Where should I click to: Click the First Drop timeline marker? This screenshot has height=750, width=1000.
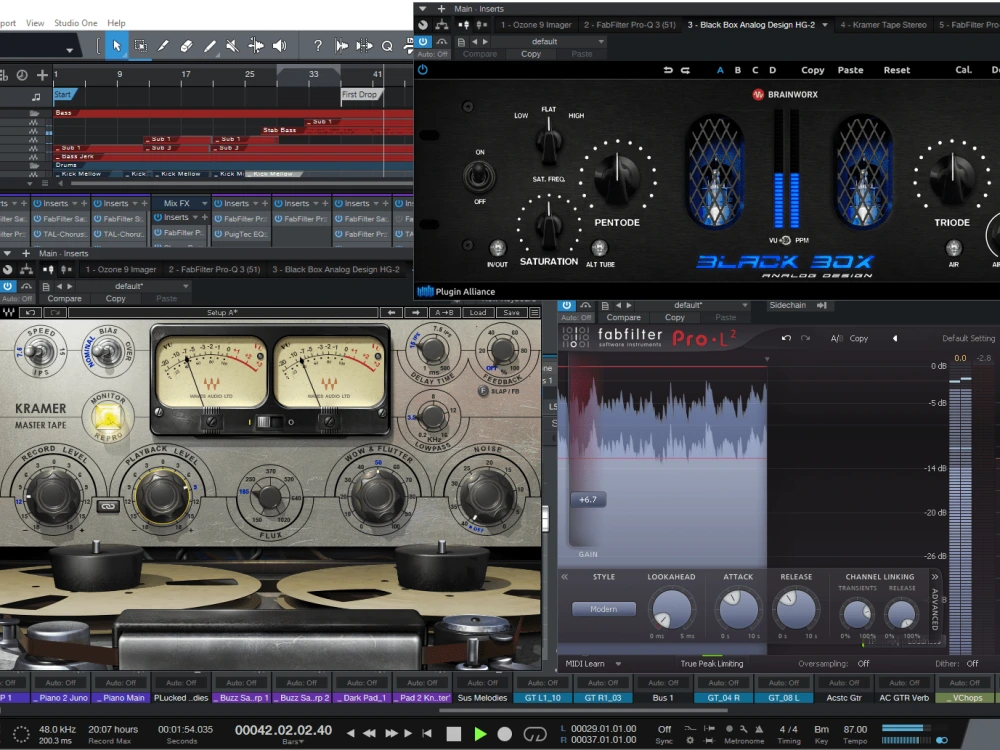(x=359, y=95)
